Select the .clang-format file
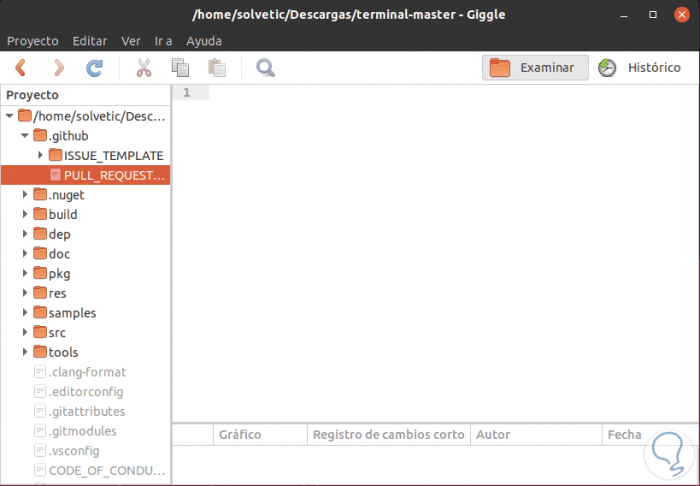Viewport: 700px width, 486px height. click(x=88, y=372)
